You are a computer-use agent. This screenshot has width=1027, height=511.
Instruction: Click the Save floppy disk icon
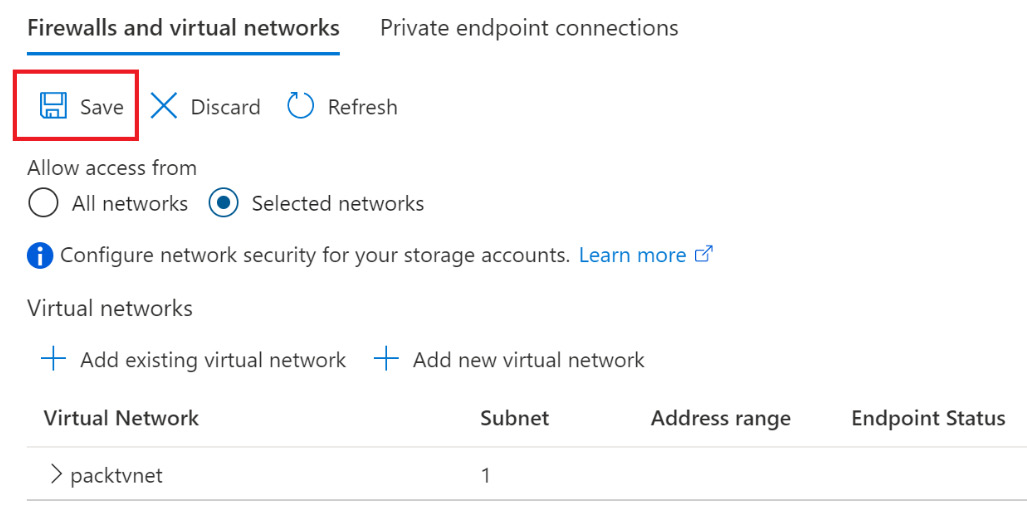point(53,106)
